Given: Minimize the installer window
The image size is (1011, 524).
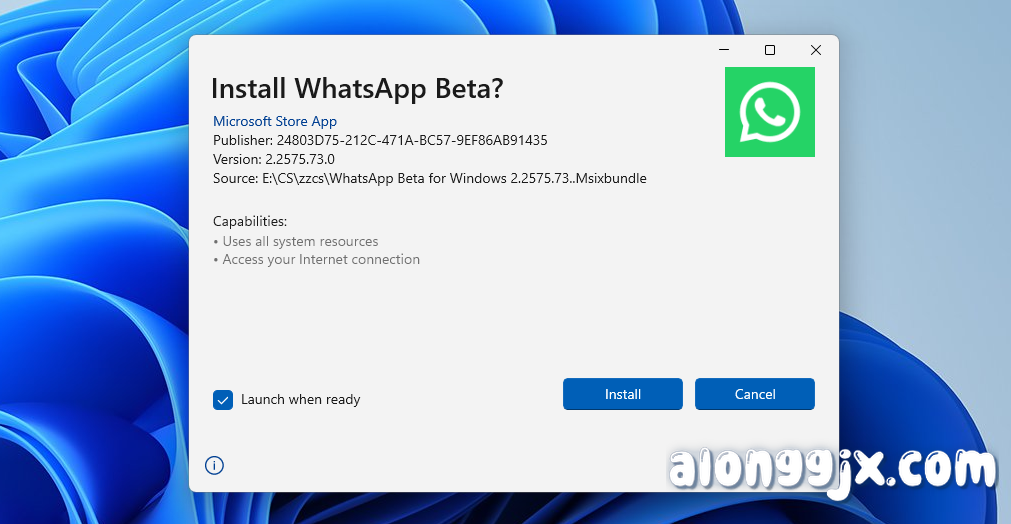Looking at the screenshot, I should pyautogui.click(x=724, y=50).
